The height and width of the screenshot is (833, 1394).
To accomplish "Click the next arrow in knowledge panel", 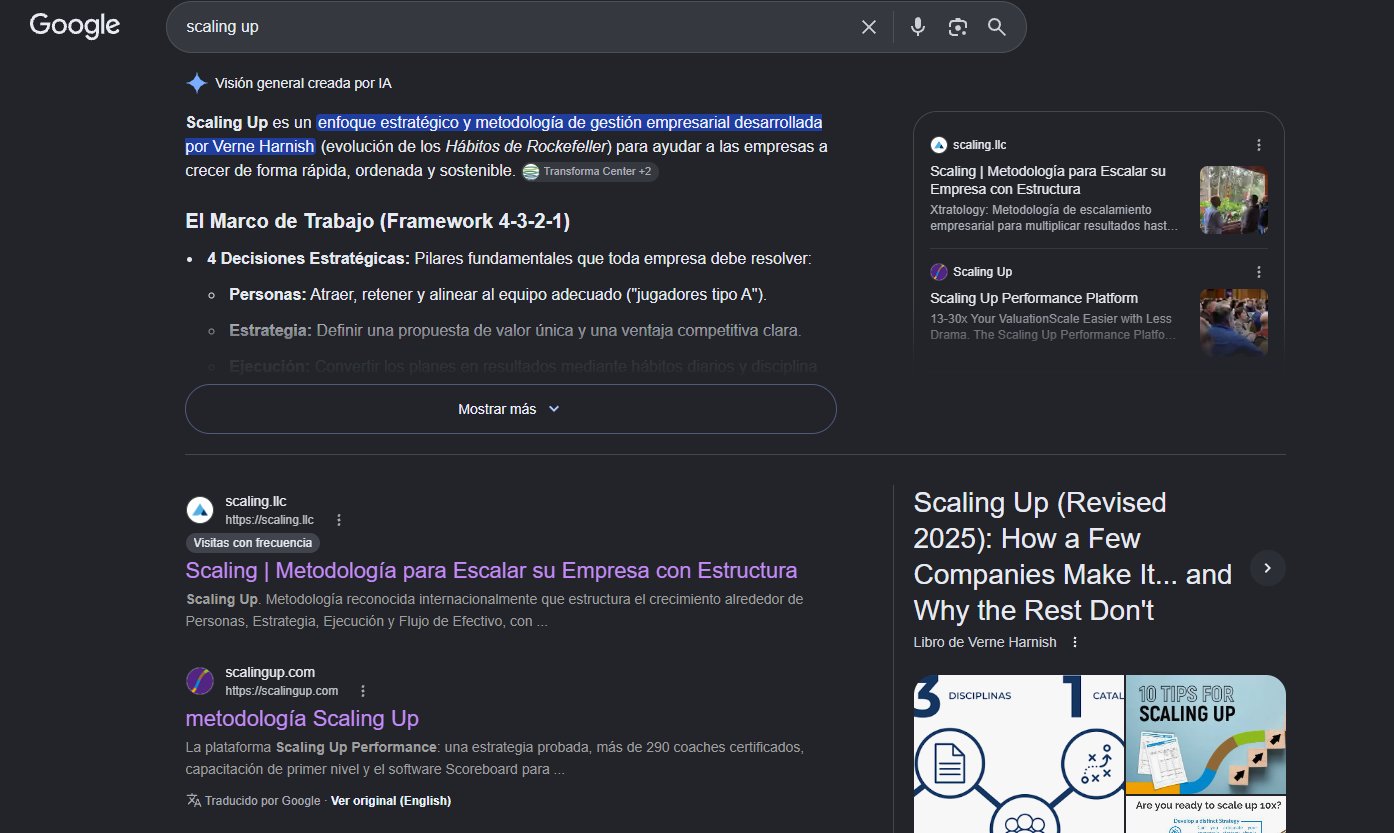I will [1268, 568].
